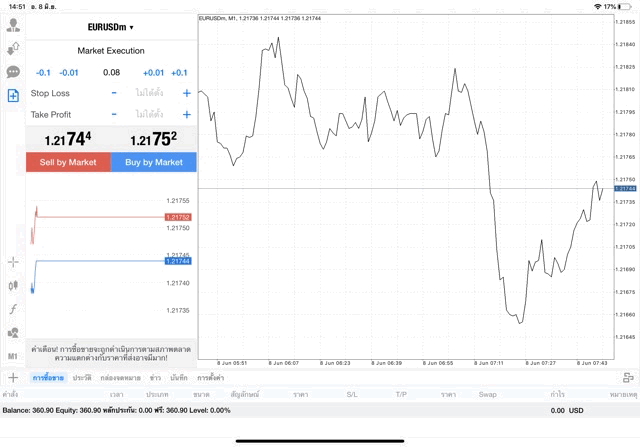This screenshot has height=447, width=640.
Task: Click the new order document icon
Action: point(13,96)
